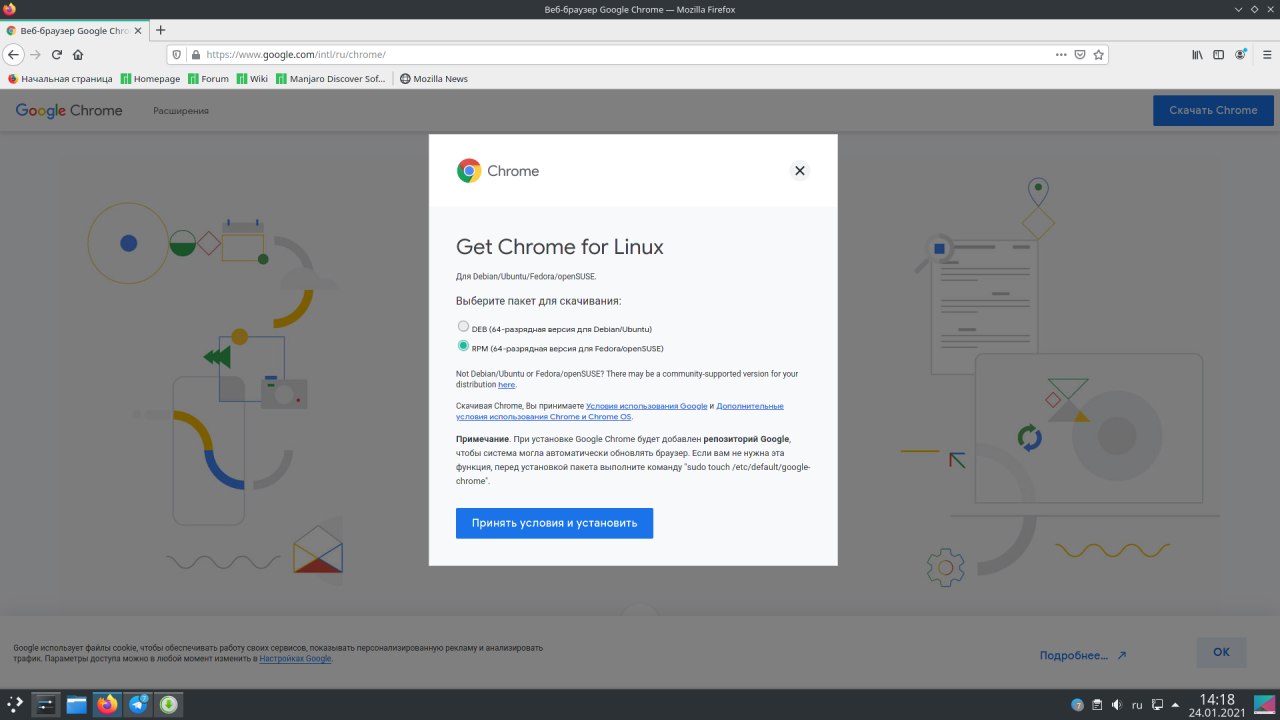The image size is (1280, 720).
Task: Select DEB package for Debian/Ubuntu
Action: click(x=463, y=326)
